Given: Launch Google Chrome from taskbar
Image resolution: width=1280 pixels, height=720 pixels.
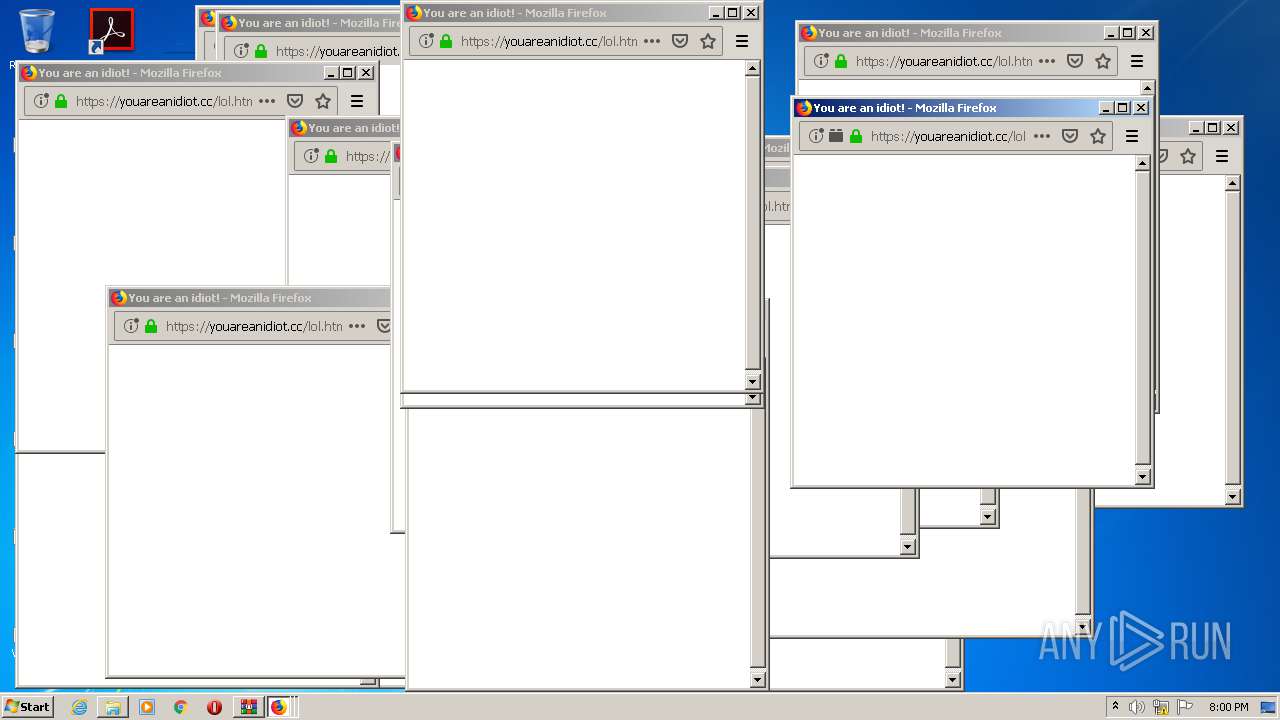Looking at the screenshot, I should tap(181, 707).
